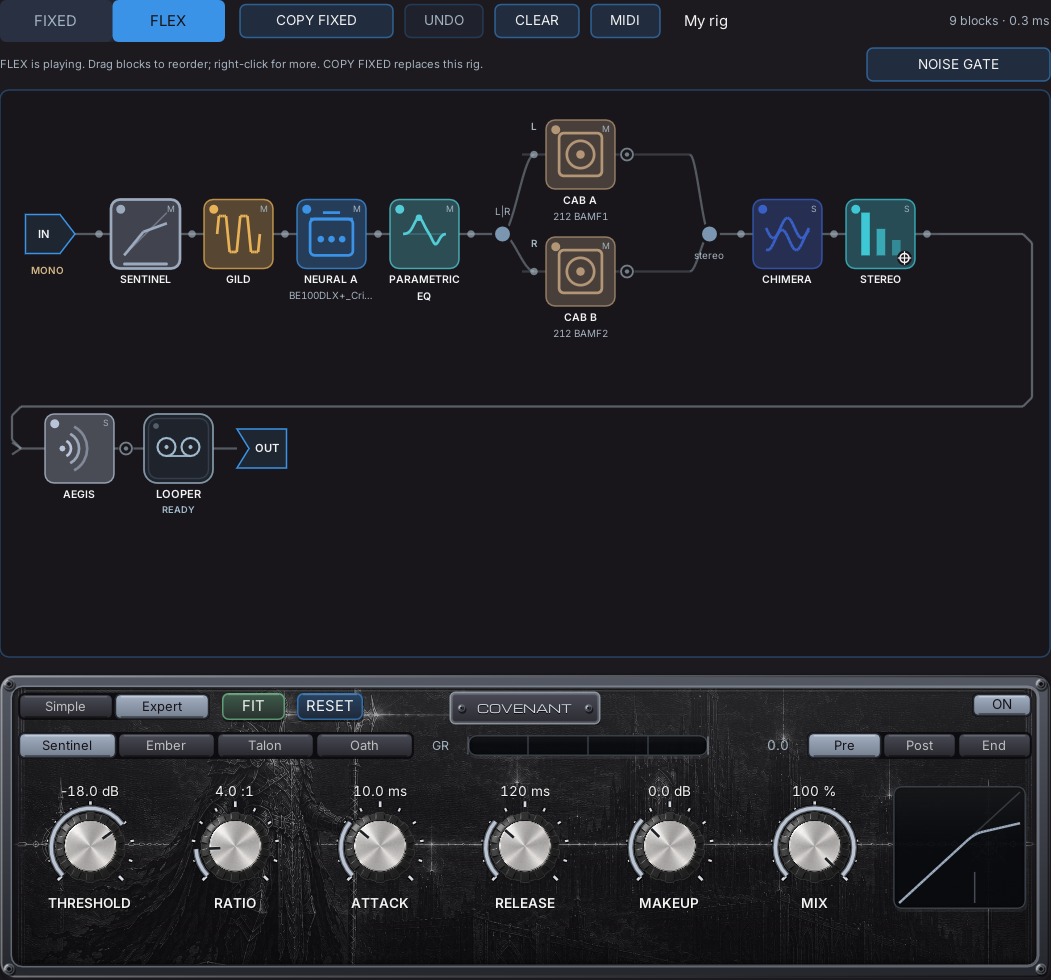Select the Chimera modulation block
The width and height of the screenshot is (1051, 980).
(x=787, y=234)
